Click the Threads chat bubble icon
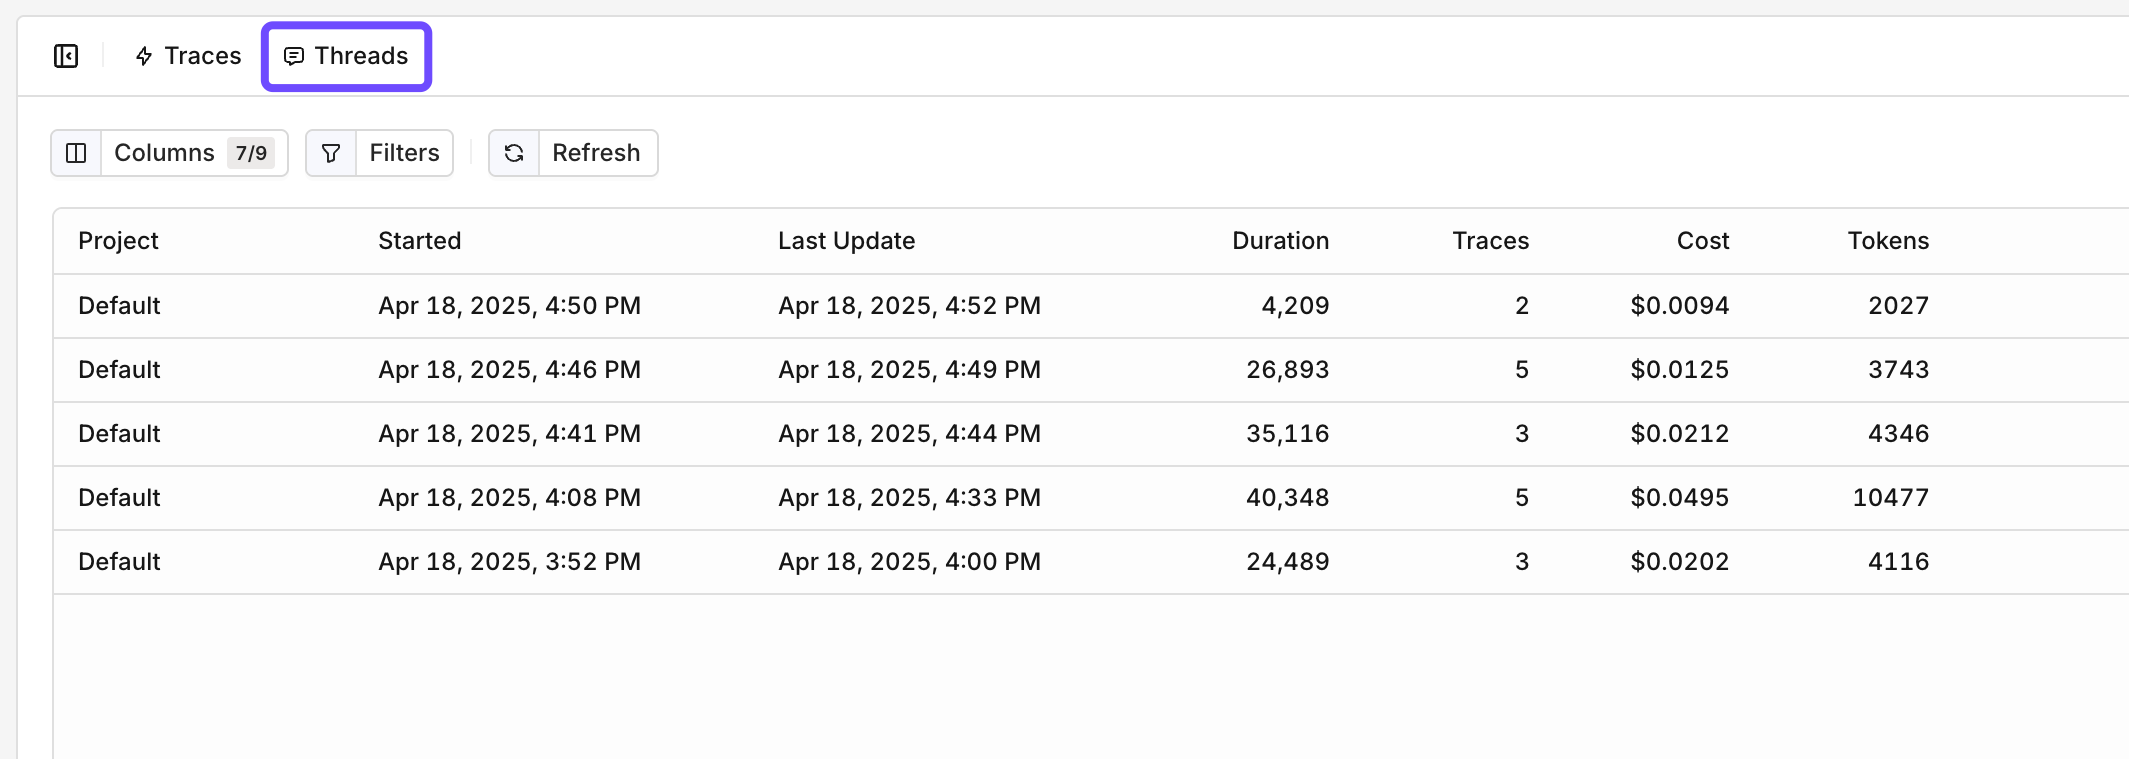The width and height of the screenshot is (2129, 759). (x=294, y=56)
